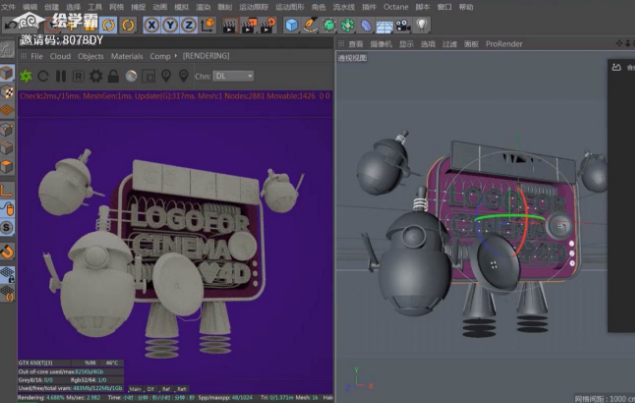The height and width of the screenshot is (403, 635).
Task: Add a light with the bulb icon
Action: click(x=423, y=24)
